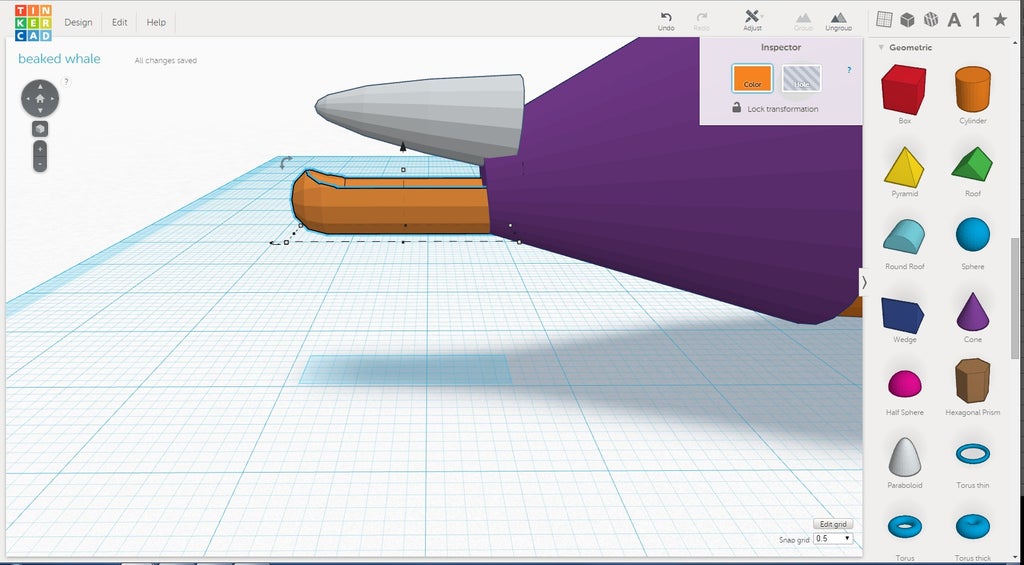The height and width of the screenshot is (565, 1024).
Task: Rotate view right with the navigation arrow
Action: click(52, 99)
